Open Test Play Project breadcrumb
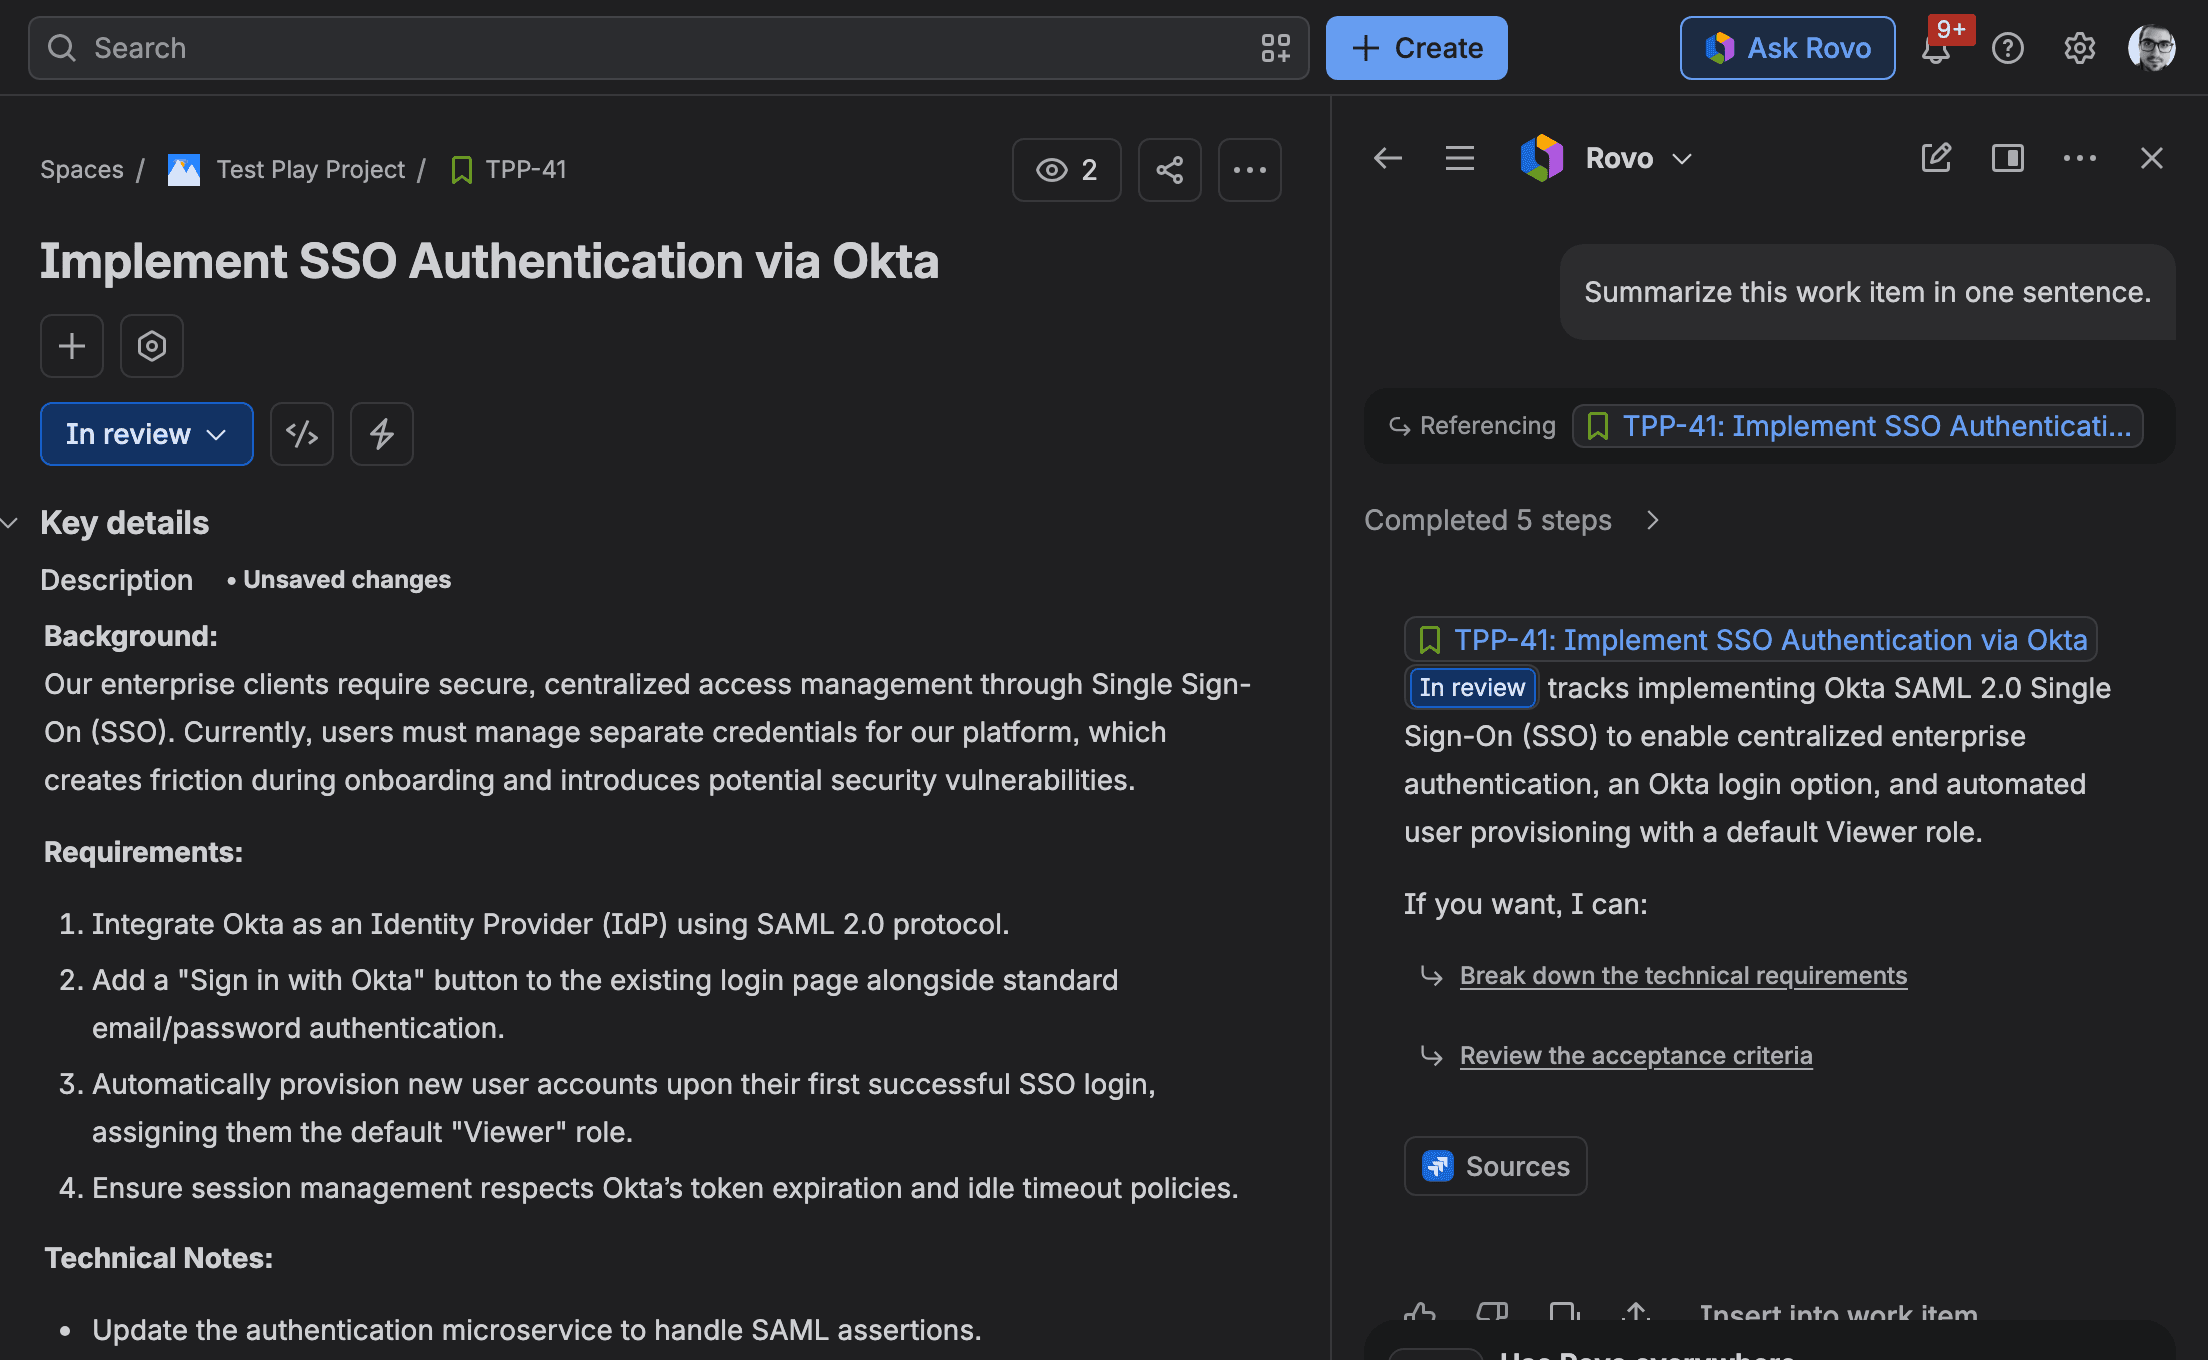 point(310,170)
